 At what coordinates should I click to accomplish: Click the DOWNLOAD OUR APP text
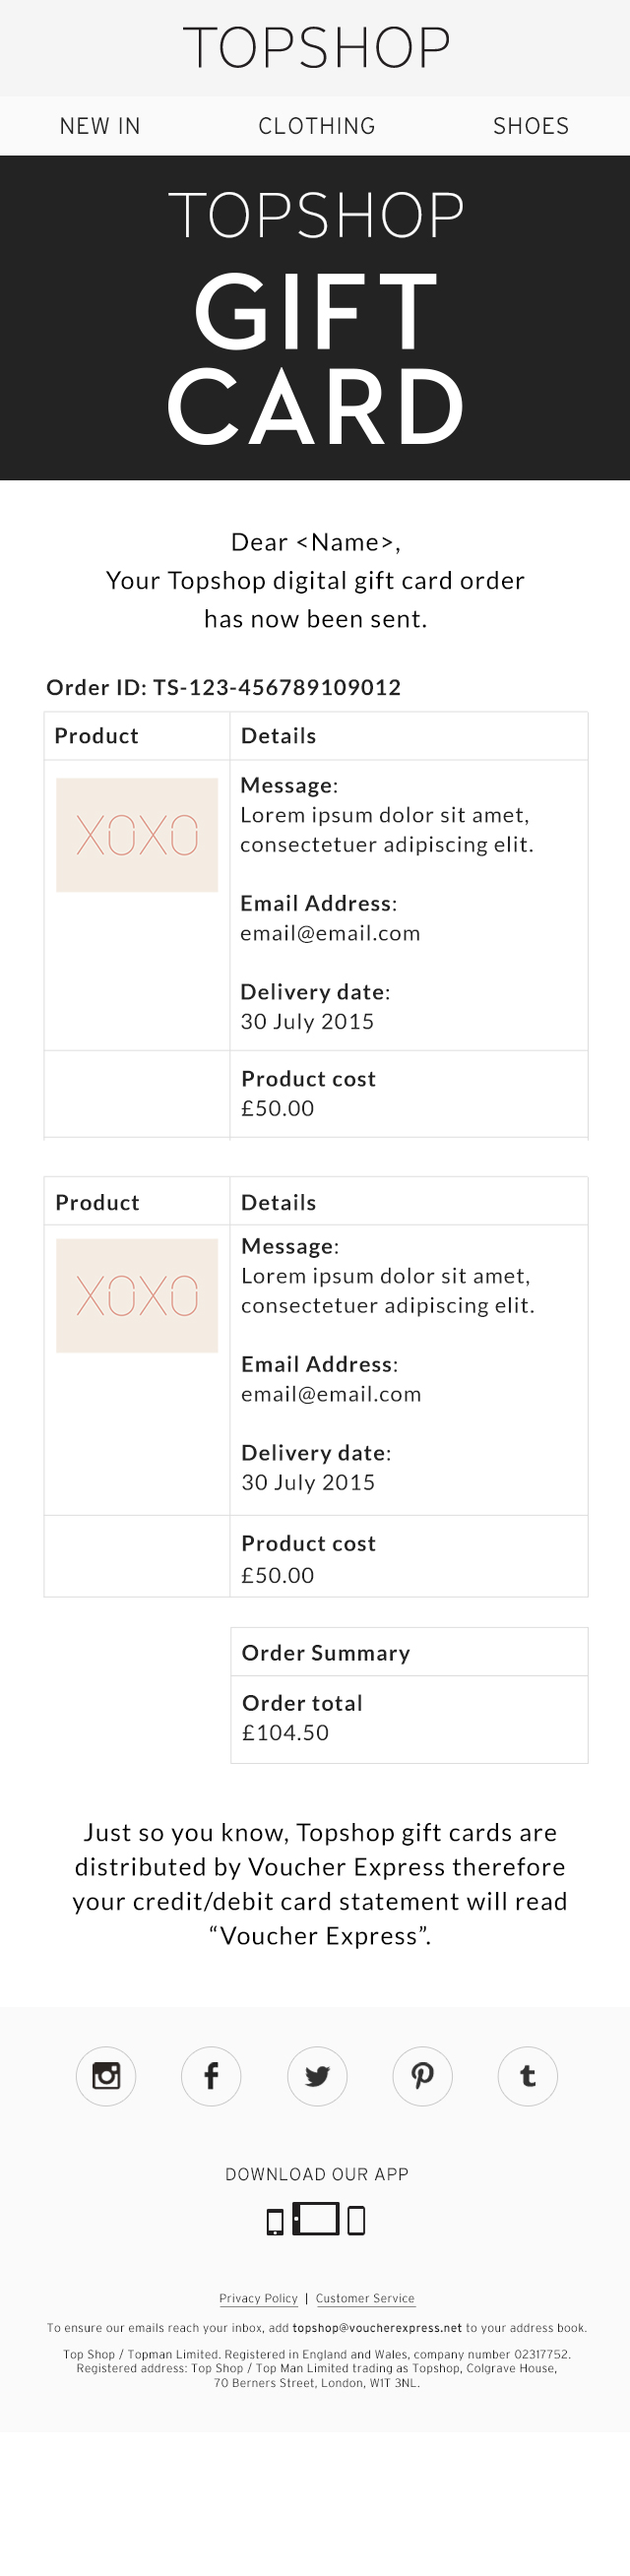pyautogui.click(x=316, y=2174)
